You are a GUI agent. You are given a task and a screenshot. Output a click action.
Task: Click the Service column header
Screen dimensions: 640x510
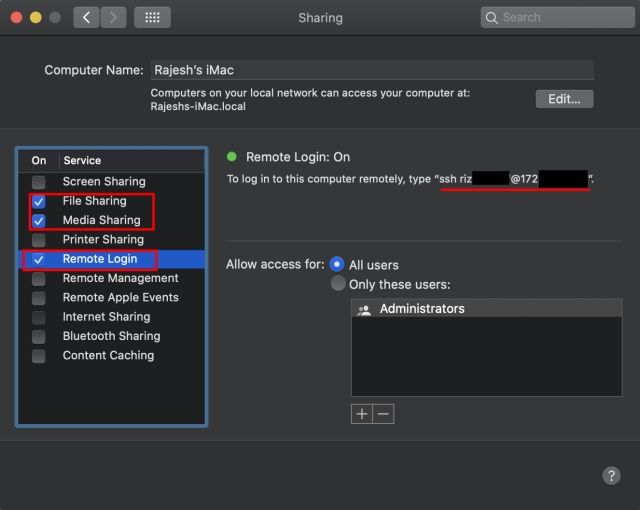pyautogui.click(x=132, y=160)
